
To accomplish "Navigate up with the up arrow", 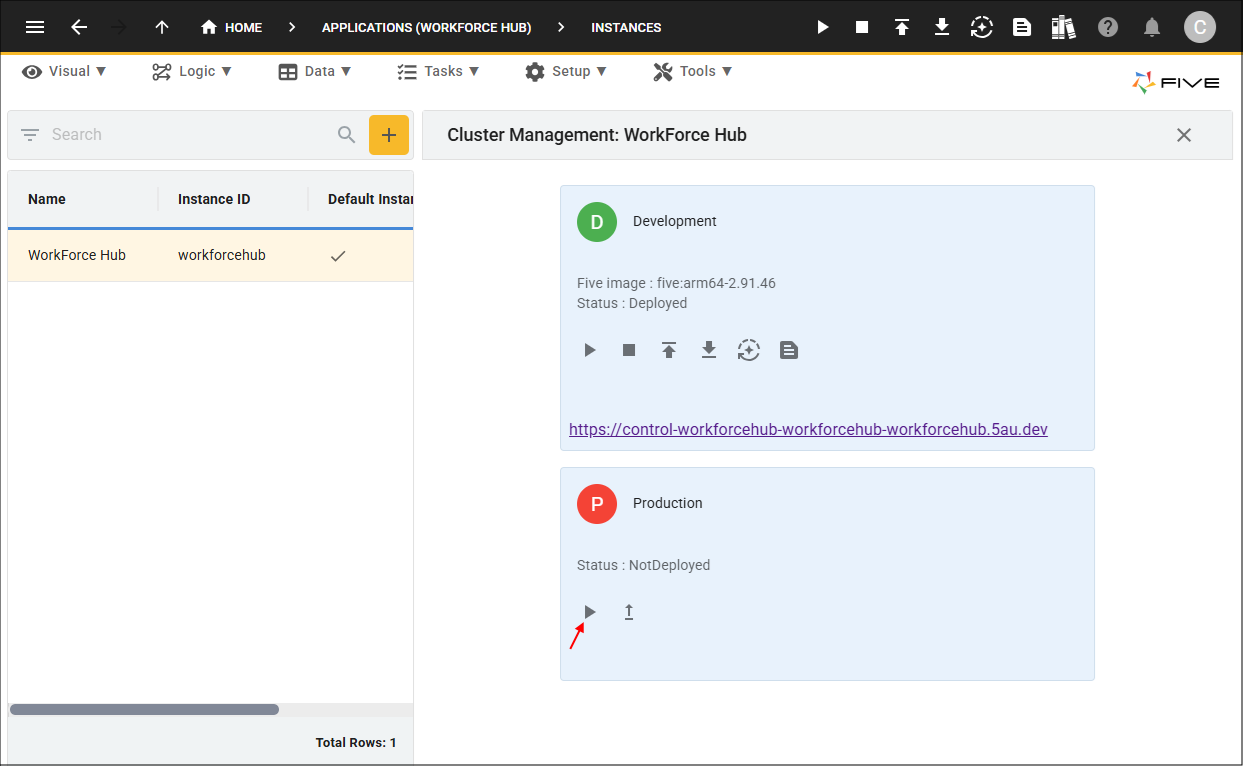I will point(162,27).
